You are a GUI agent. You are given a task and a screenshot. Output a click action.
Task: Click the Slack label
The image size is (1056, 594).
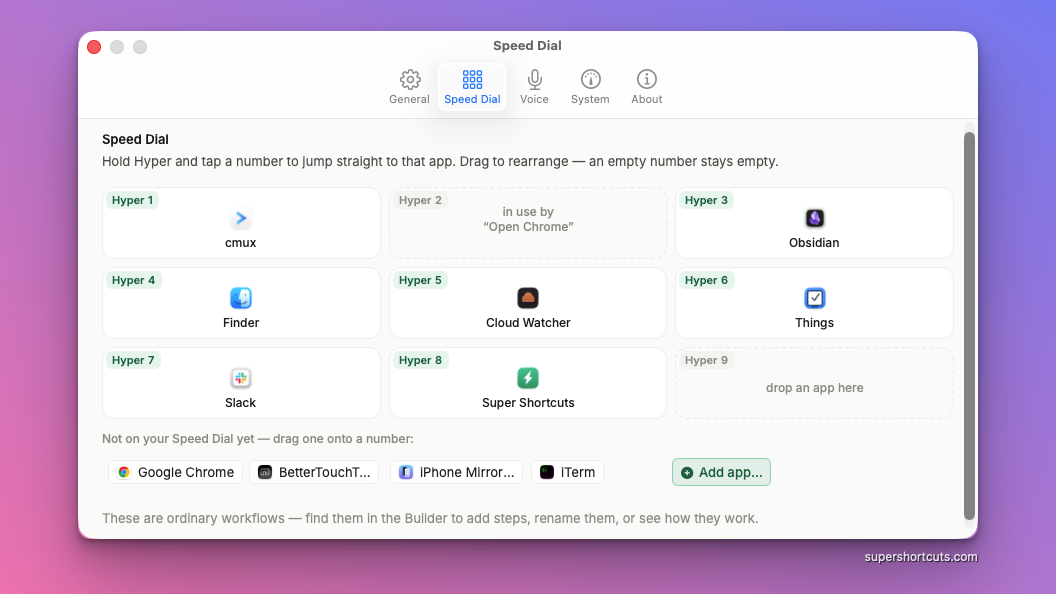tap(240, 403)
